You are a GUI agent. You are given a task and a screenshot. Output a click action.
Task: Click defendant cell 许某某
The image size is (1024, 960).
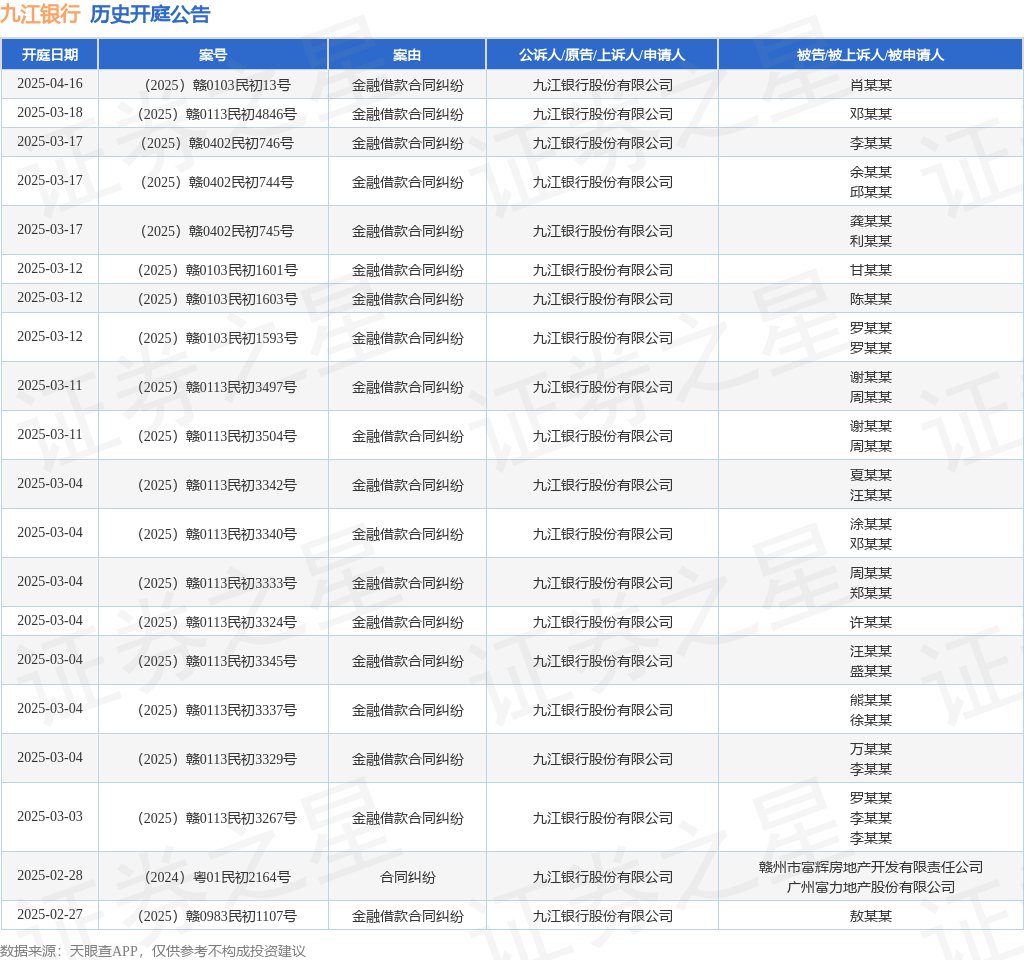point(871,622)
